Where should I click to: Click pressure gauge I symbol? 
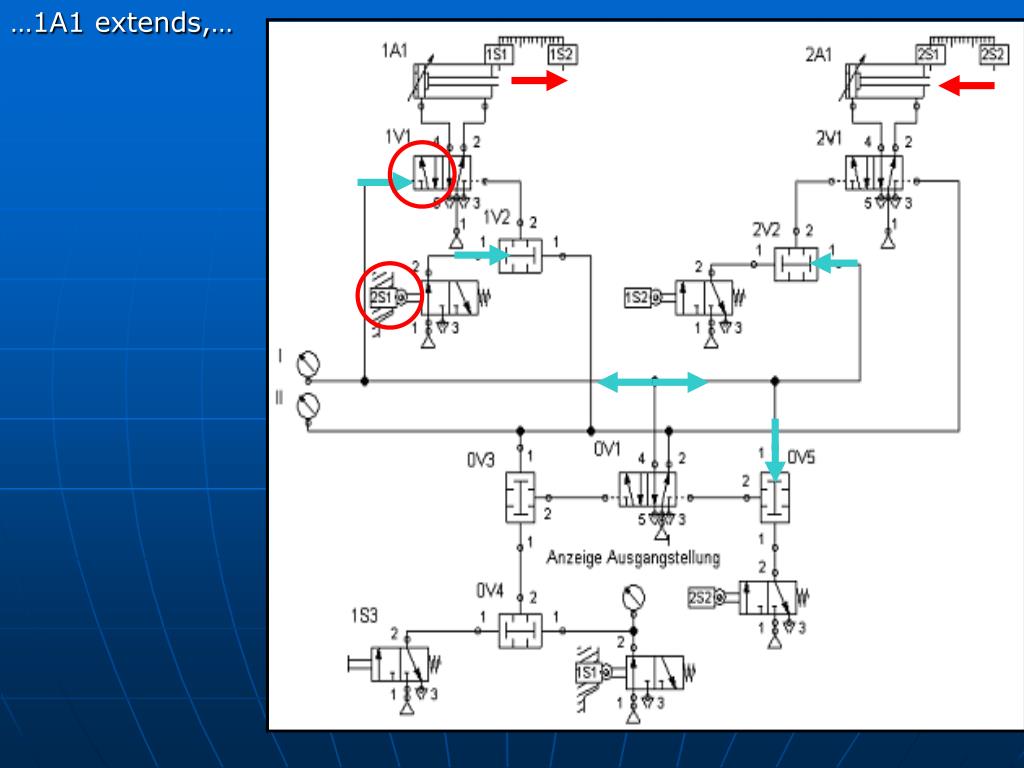tap(308, 364)
